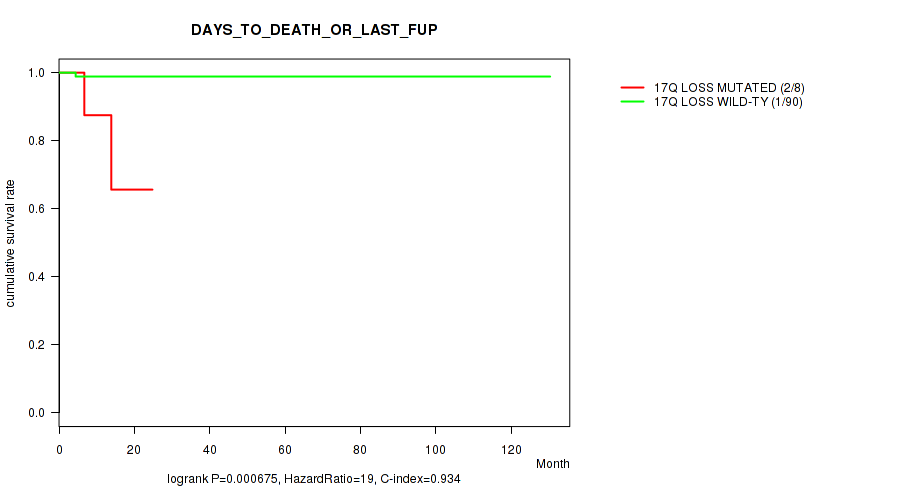Click the cumulative survival rate axis label
This screenshot has width=900, height=500.
click(x=11, y=243)
